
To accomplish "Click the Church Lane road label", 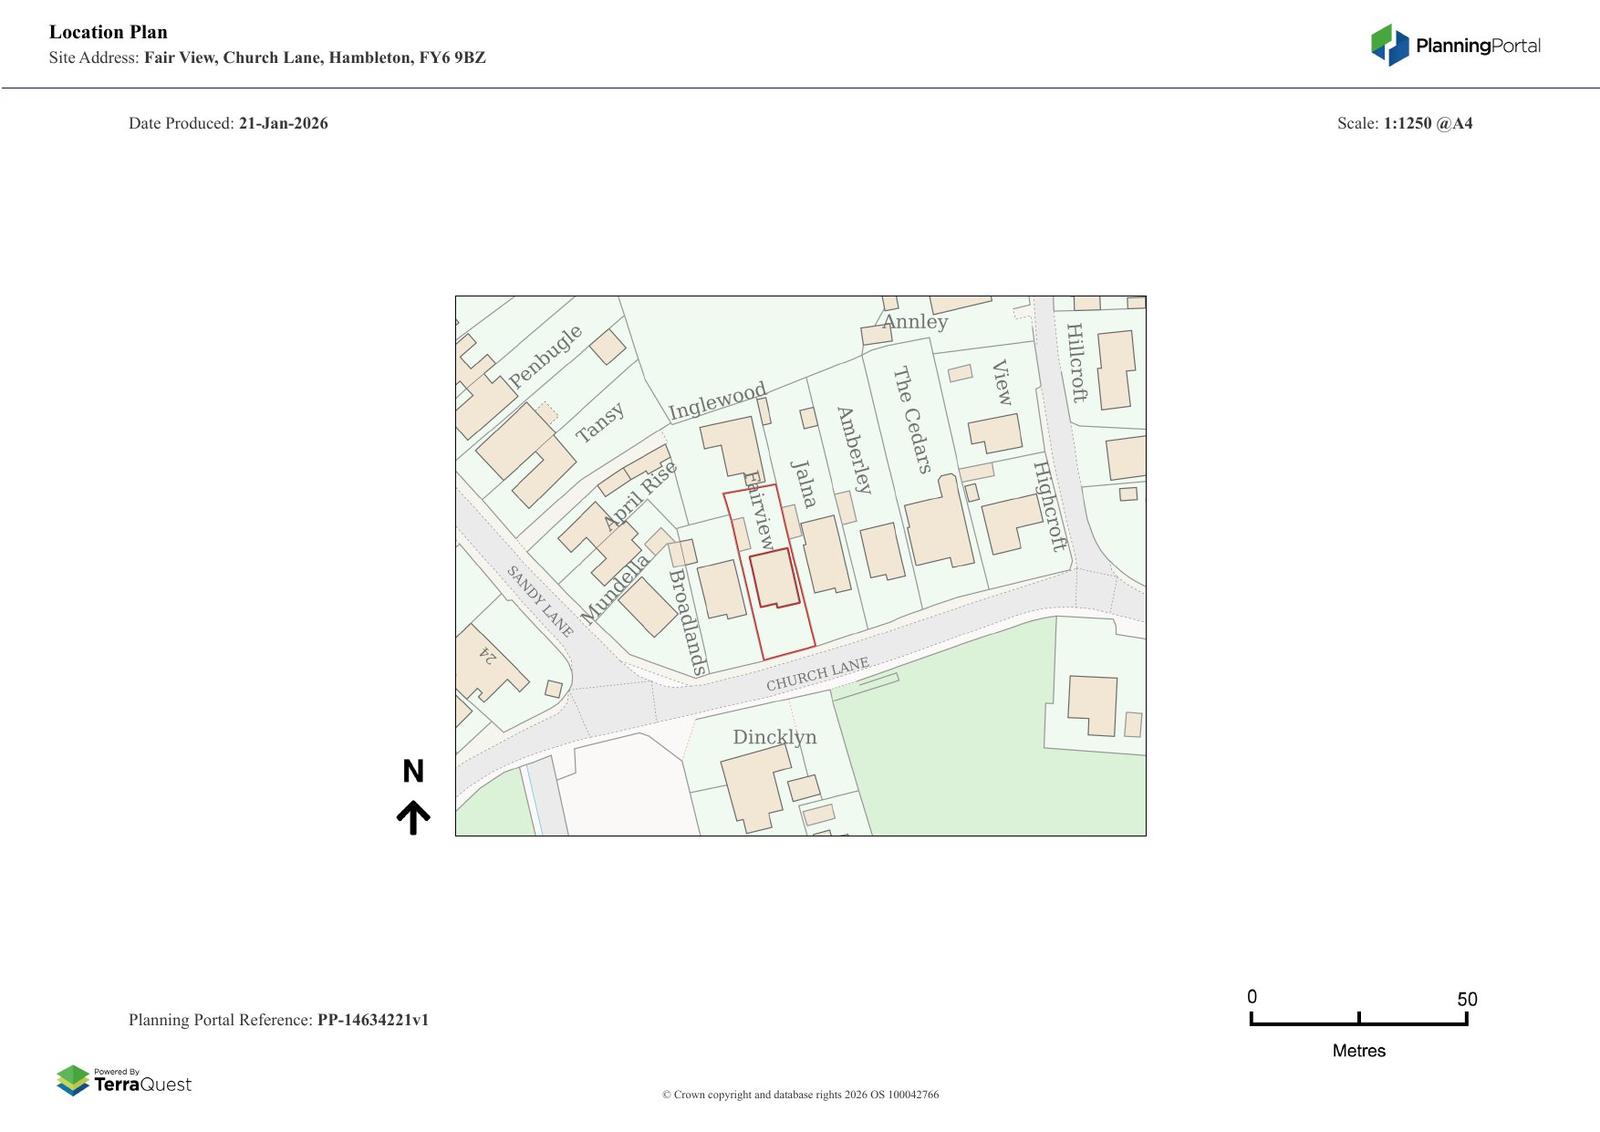I will (817, 675).
